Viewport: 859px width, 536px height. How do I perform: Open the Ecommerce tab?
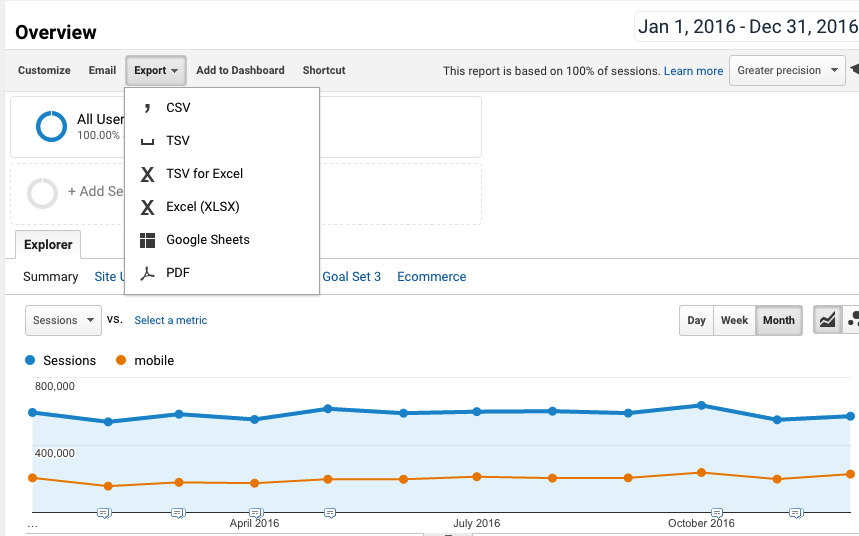pos(432,277)
